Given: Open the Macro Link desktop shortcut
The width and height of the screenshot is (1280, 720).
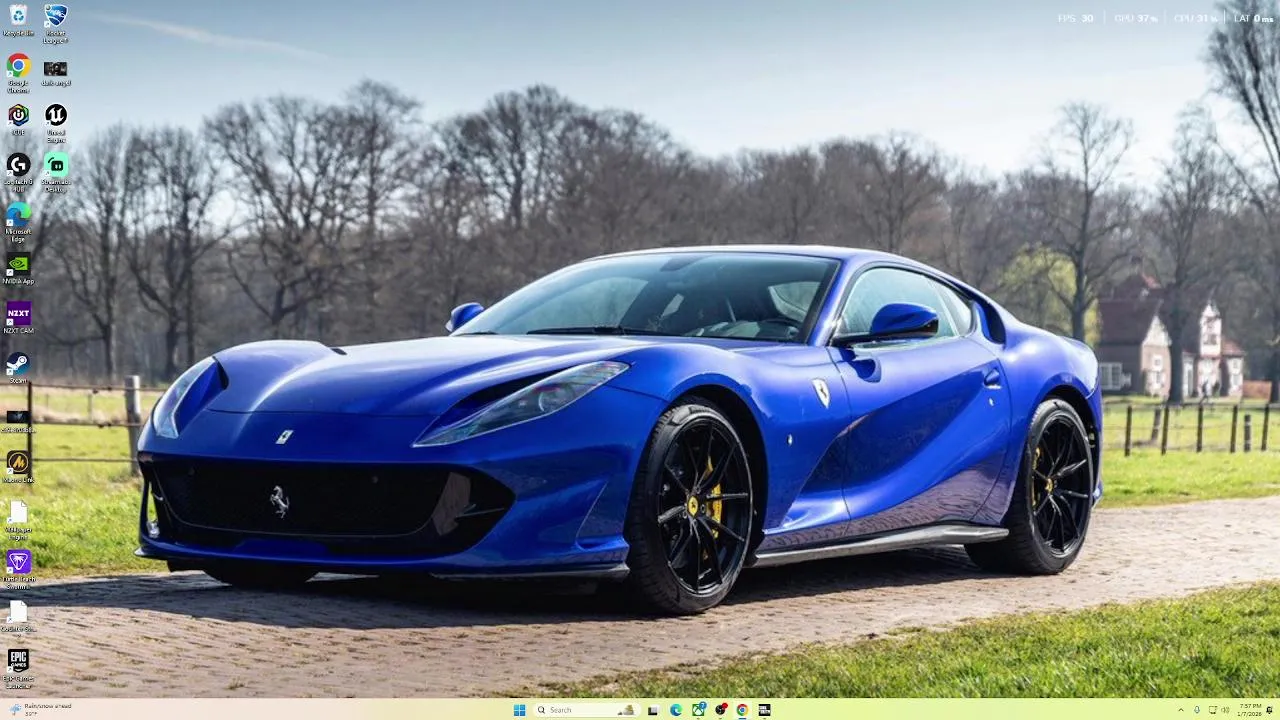Looking at the screenshot, I should [x=18, y=466].
